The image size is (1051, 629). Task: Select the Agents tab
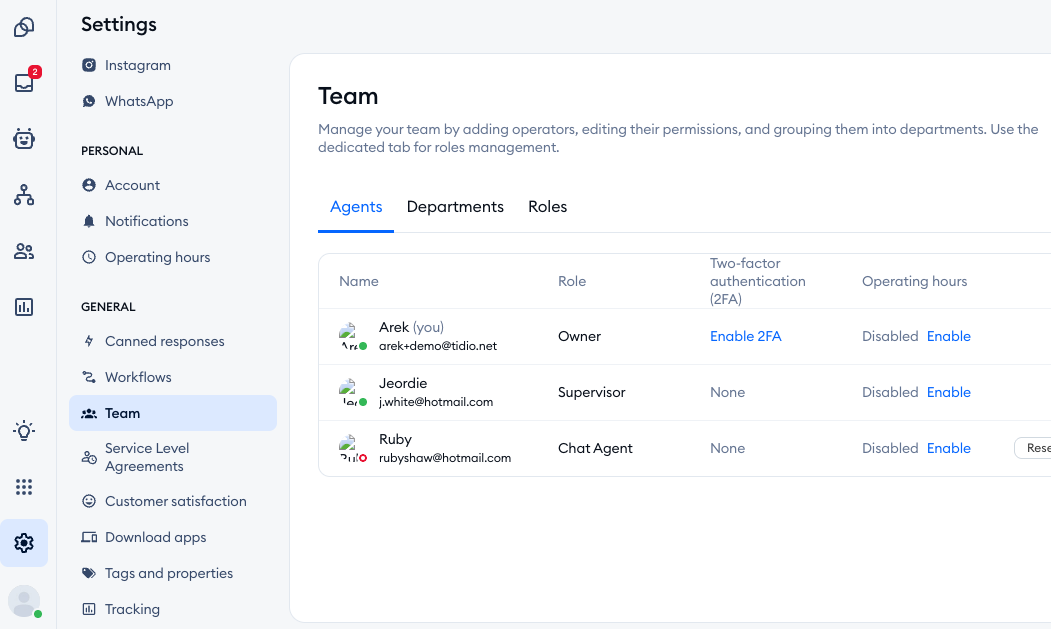pos(356,207)
